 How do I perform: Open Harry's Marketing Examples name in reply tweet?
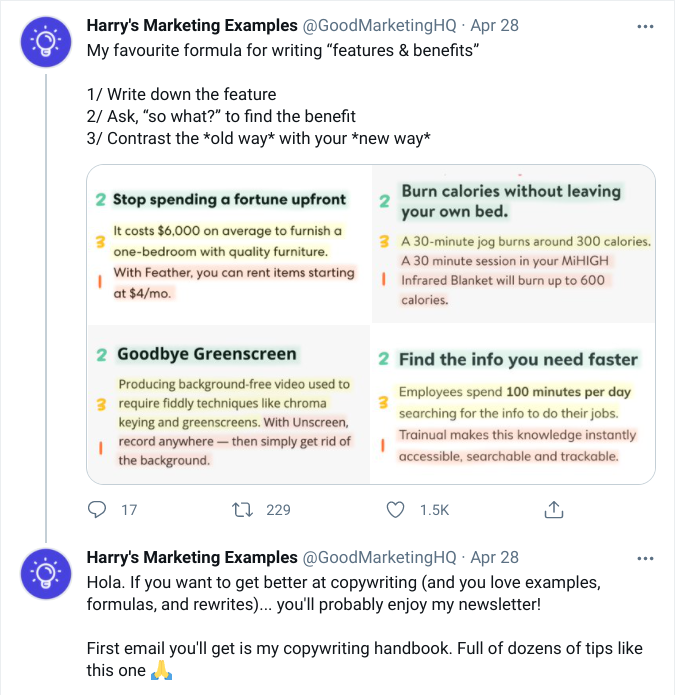coord(192,557)
